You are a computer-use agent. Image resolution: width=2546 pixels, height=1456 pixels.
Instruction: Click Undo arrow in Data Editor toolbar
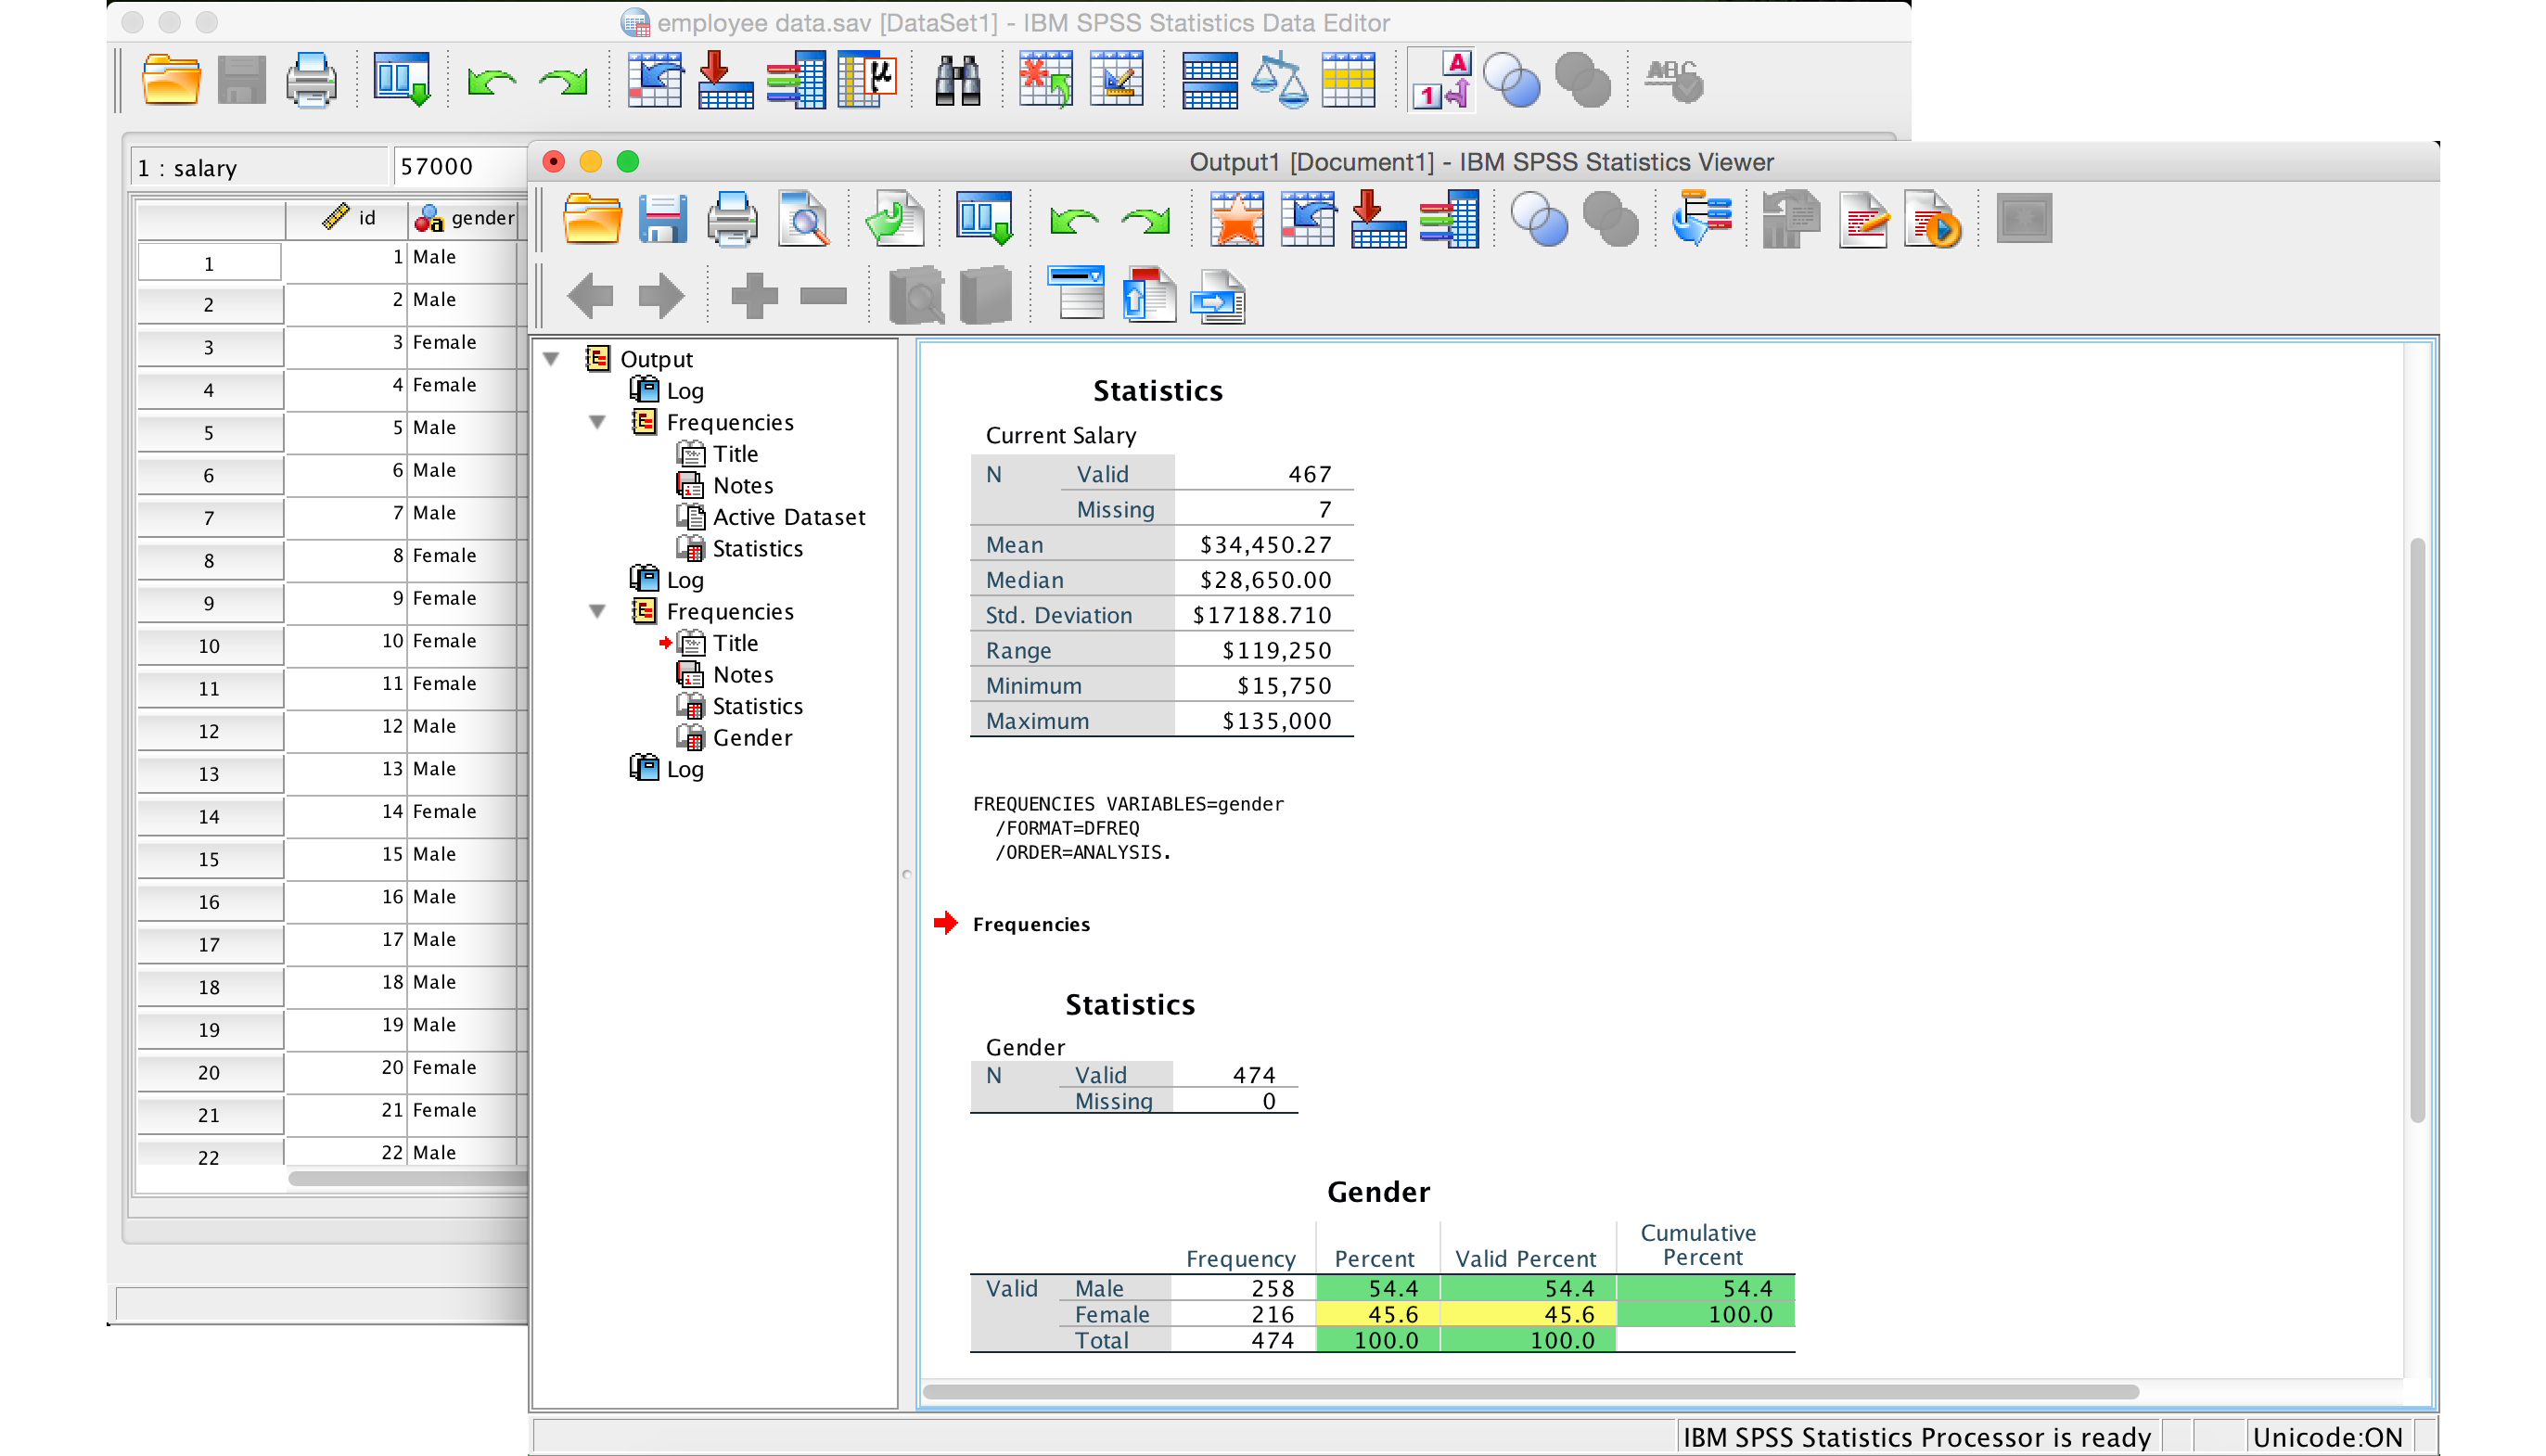pos(492,81)
